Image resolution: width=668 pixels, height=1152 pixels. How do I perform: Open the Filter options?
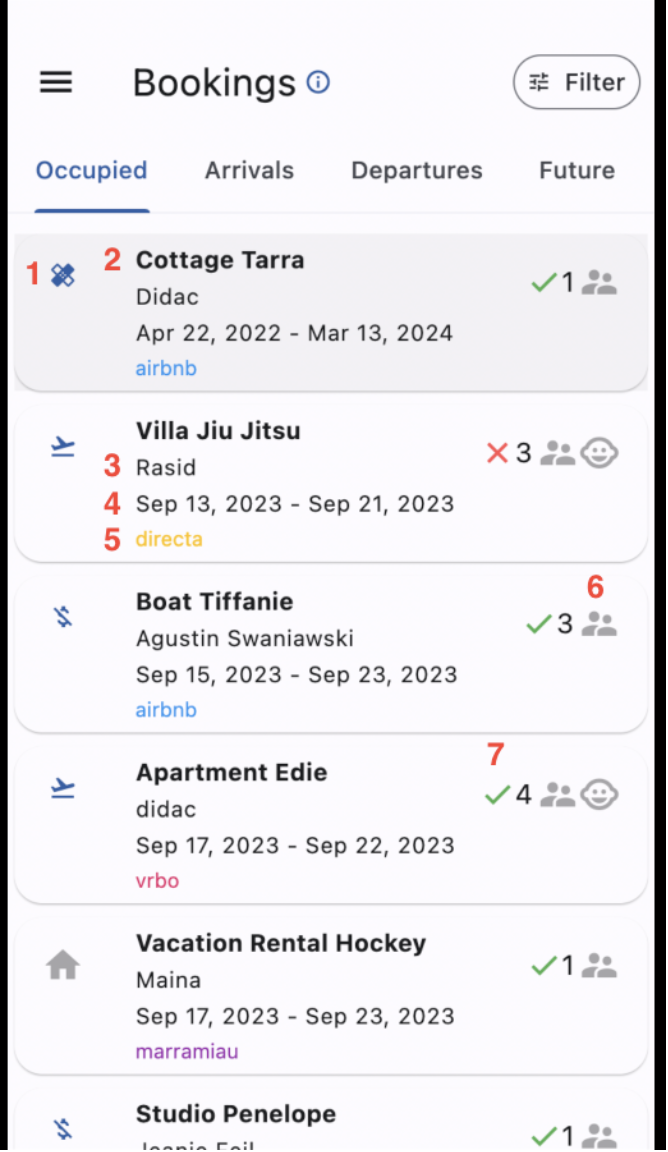[576, 82]
